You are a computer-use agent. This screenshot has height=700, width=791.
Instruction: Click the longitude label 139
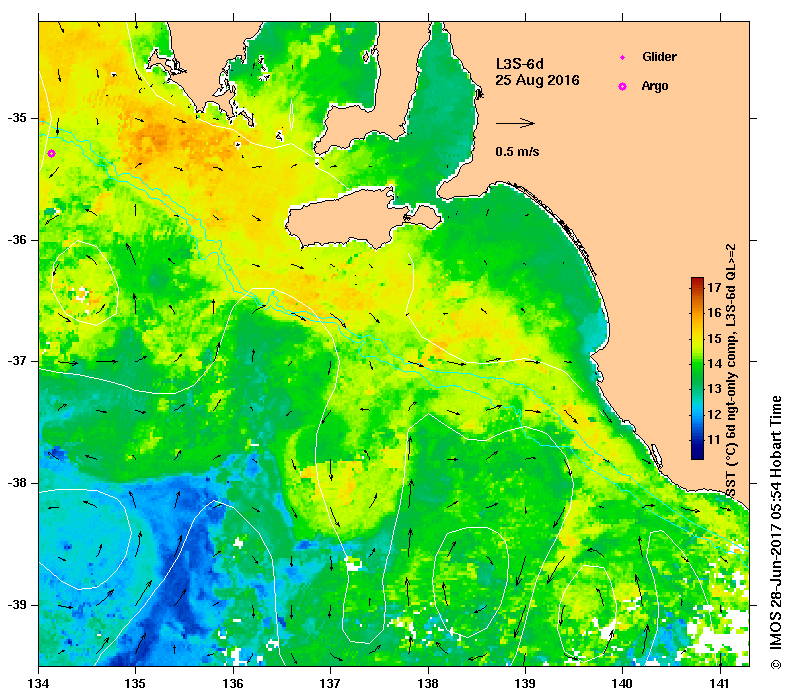[x=525, y=683]
